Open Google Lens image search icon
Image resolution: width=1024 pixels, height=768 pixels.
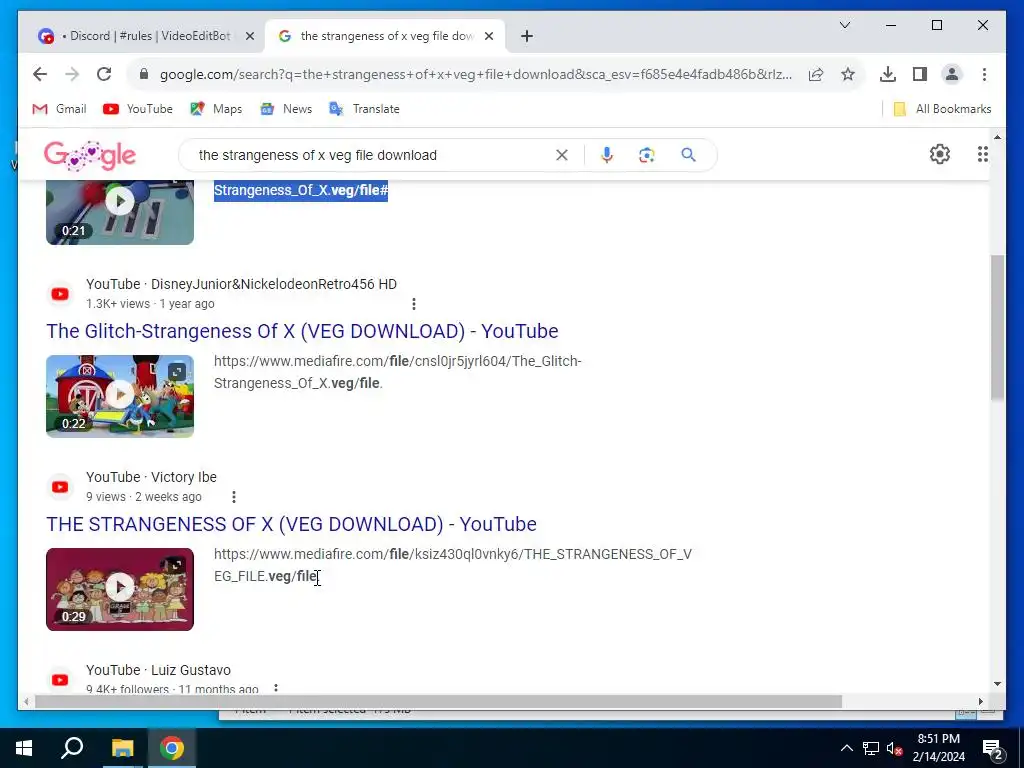pos(647,155)
